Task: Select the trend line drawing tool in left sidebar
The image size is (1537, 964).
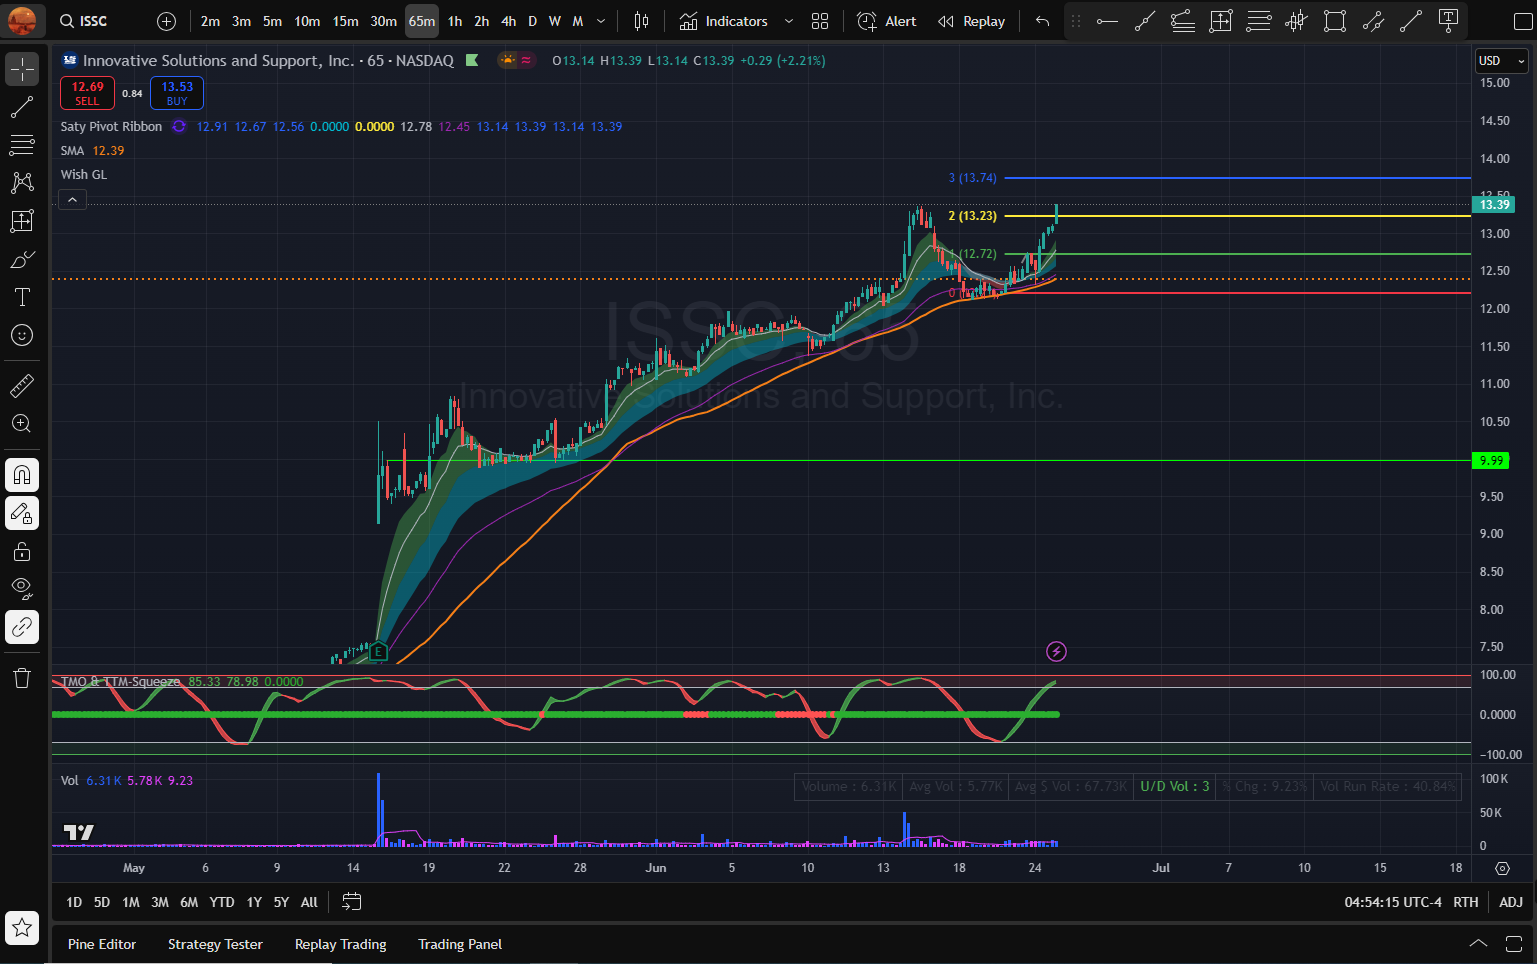Action: (22, 107)
